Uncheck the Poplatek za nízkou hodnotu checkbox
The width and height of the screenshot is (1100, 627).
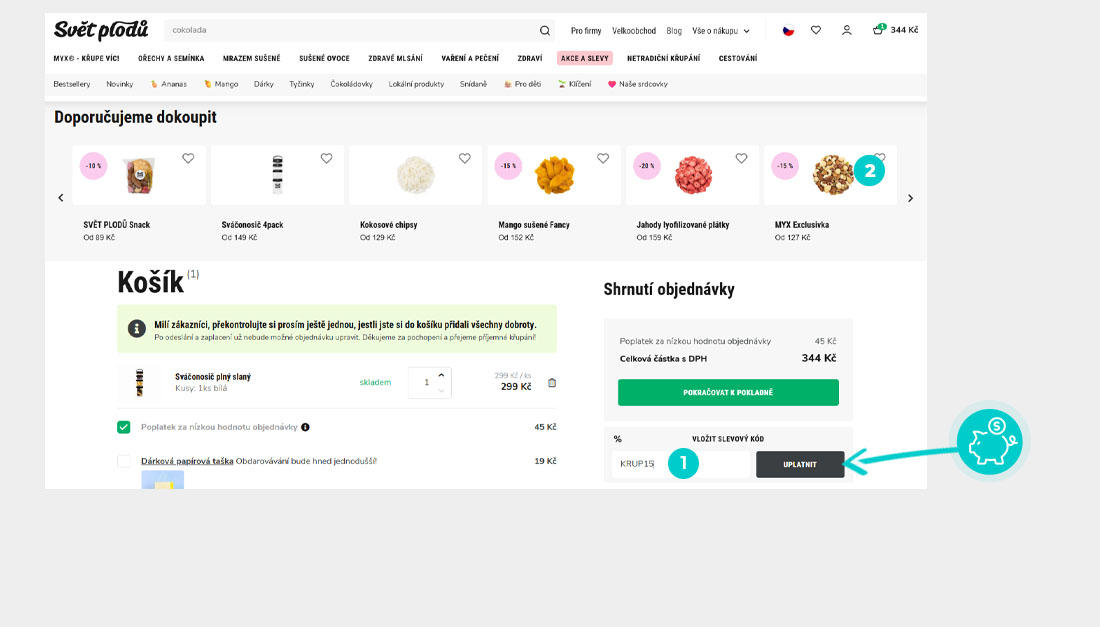point(124,427)
